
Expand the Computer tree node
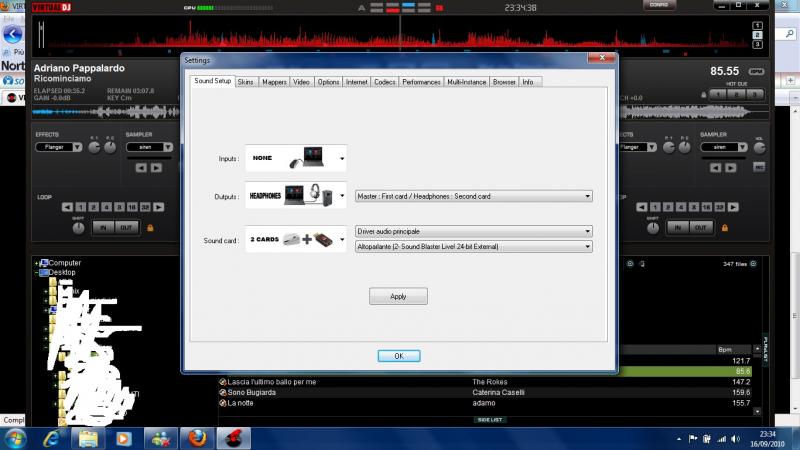(x=36, y=263)
